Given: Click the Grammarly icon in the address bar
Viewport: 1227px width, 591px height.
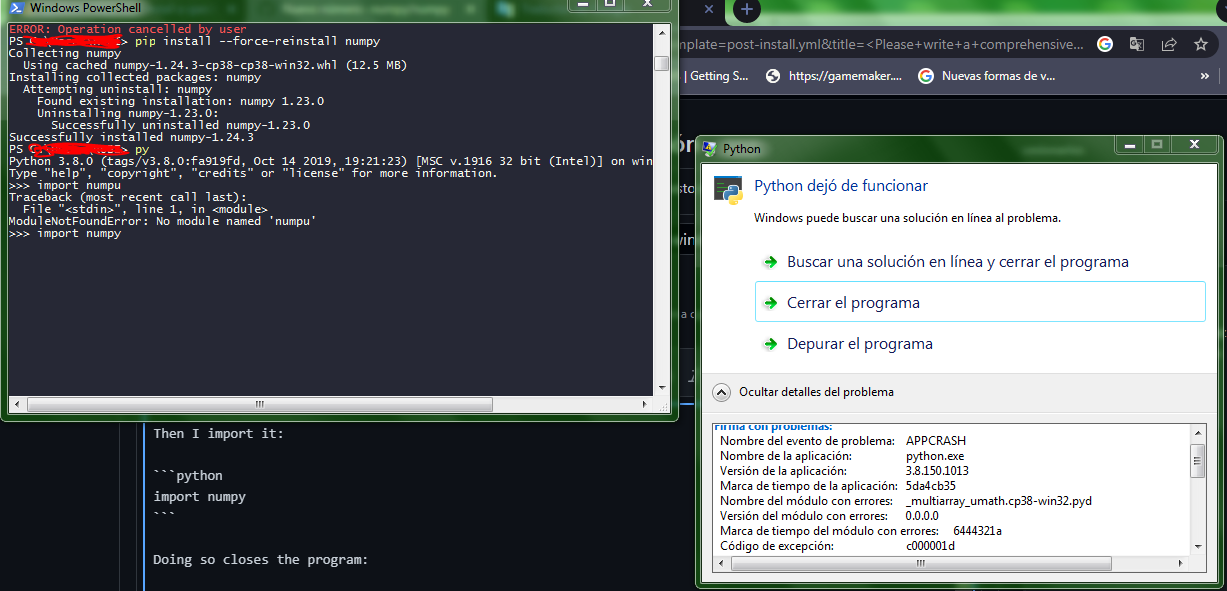Looking at the screenshot, I should [1104, 45].
